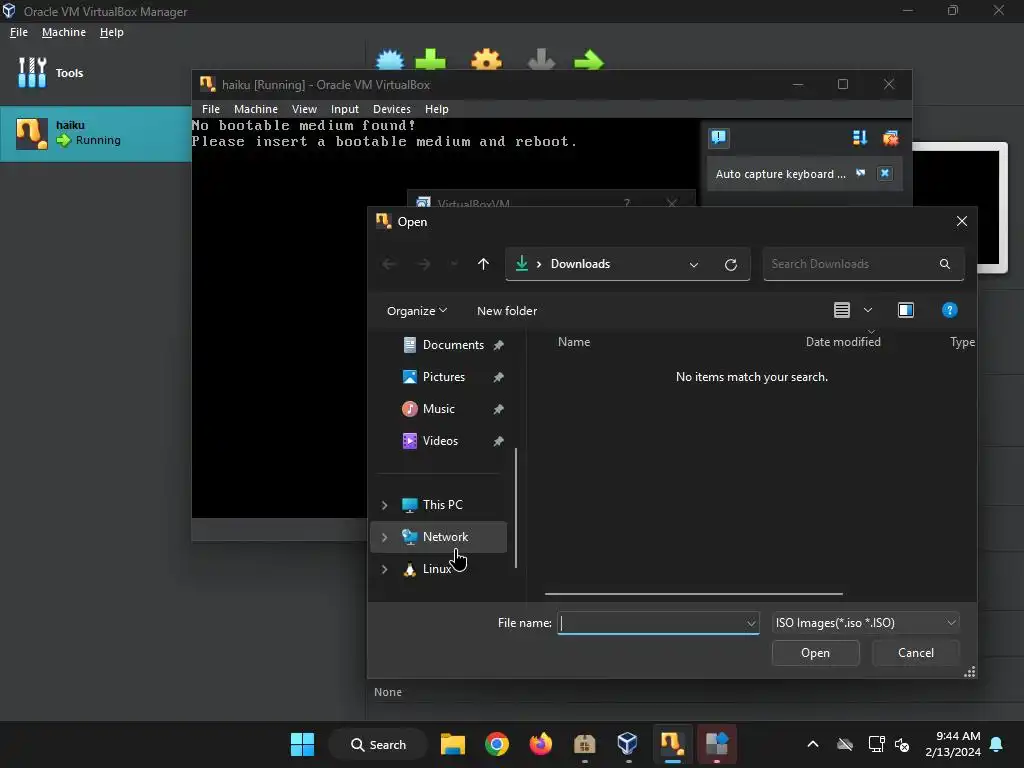
Task: Select the haiku VM entry
Action: pos(95,133)
